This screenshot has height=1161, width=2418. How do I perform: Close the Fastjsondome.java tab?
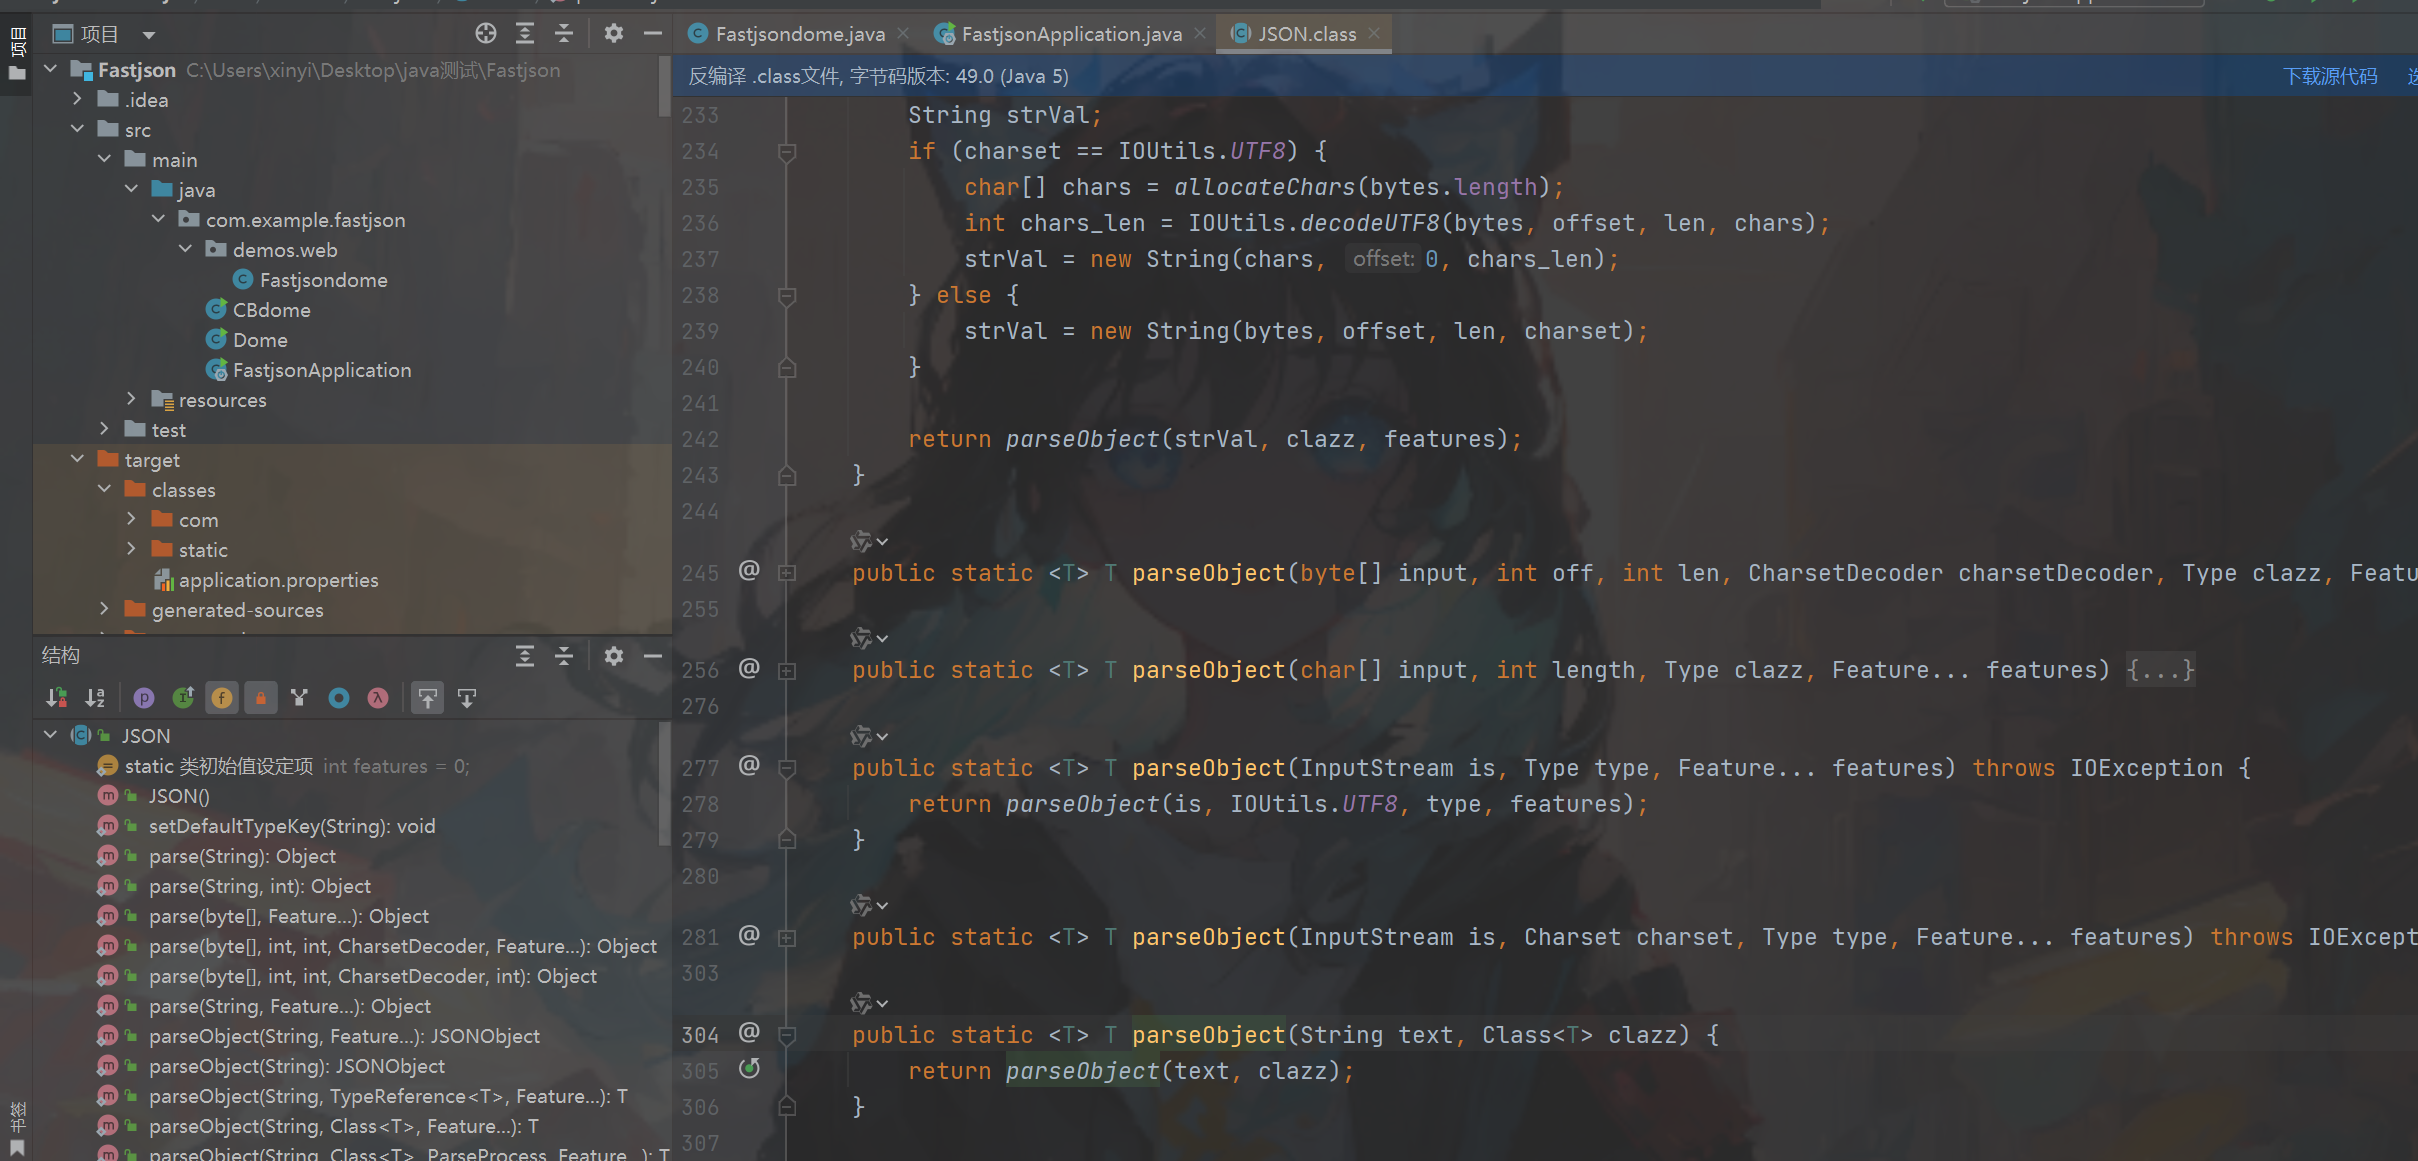pyautogui.click(x=904, y=33)
